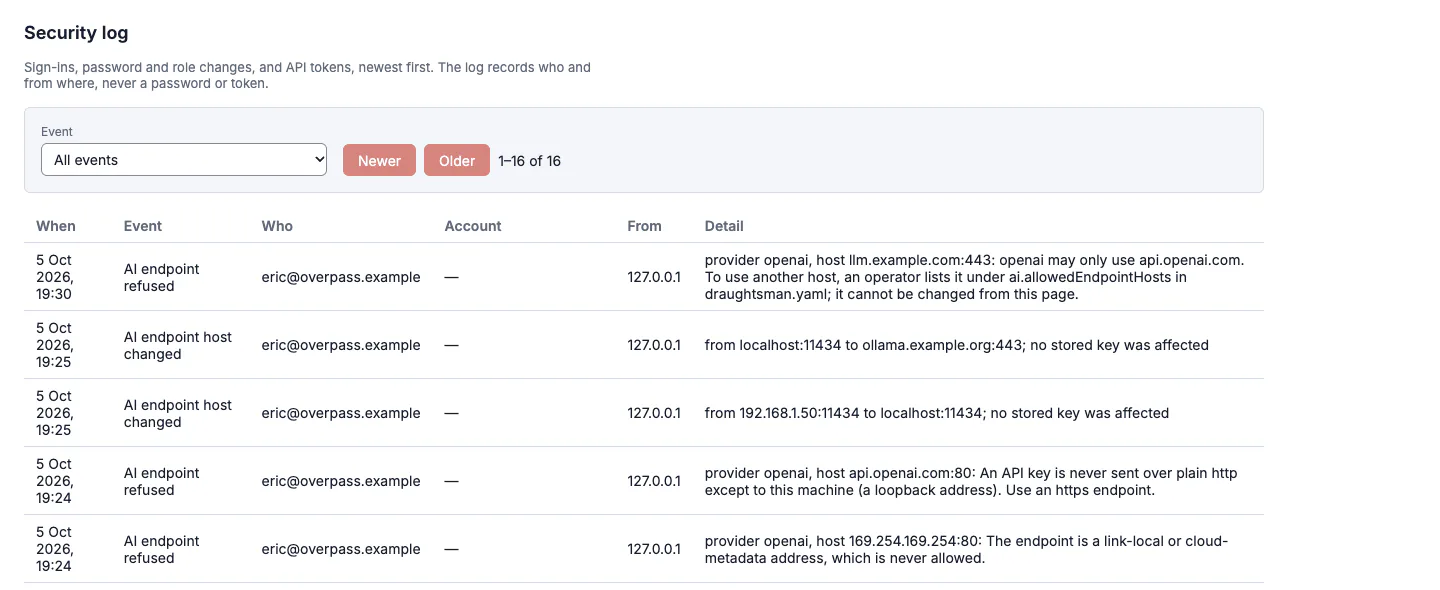This screenshot has width=1440, height=590.
Task: Click the '5 Oct 2026, 19:30' timestamp
Action: (x=55, y=277)
